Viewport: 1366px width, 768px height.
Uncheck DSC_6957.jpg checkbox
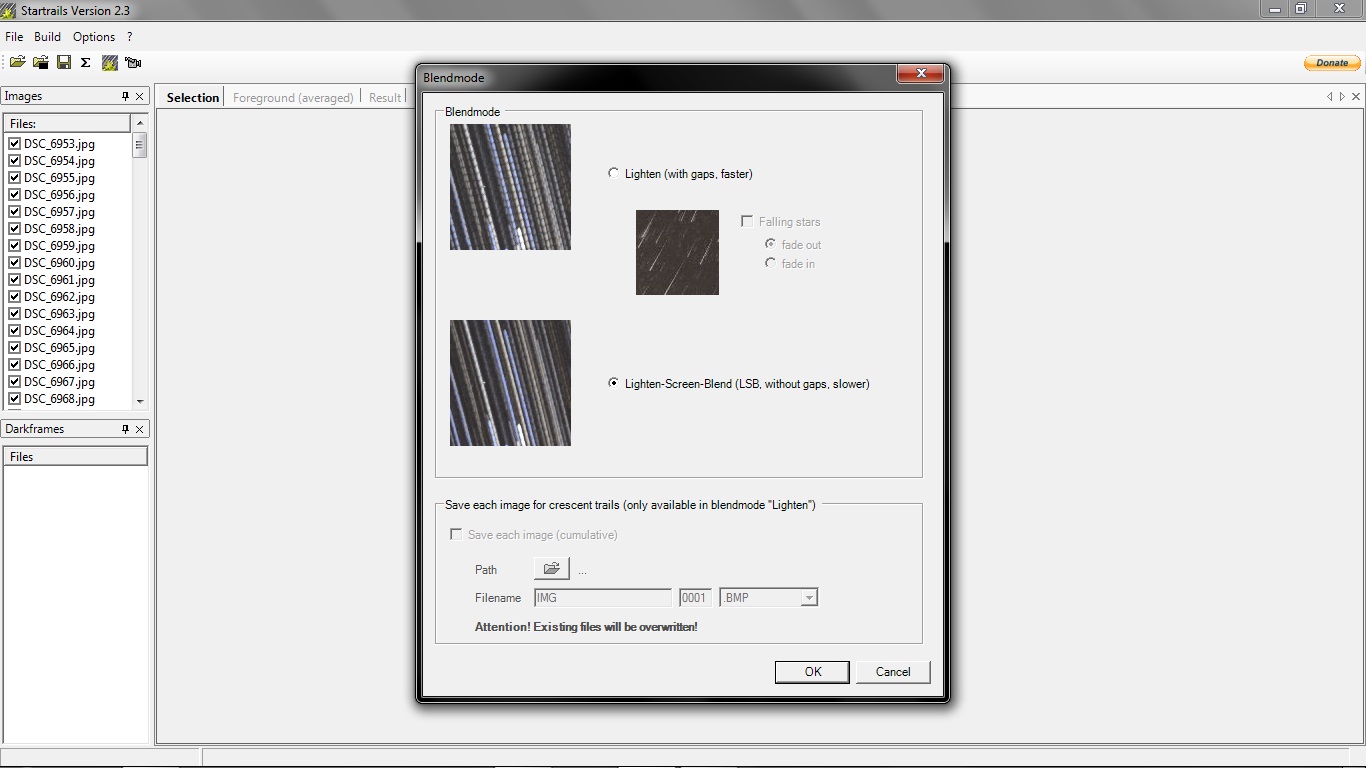click(15, 212)
